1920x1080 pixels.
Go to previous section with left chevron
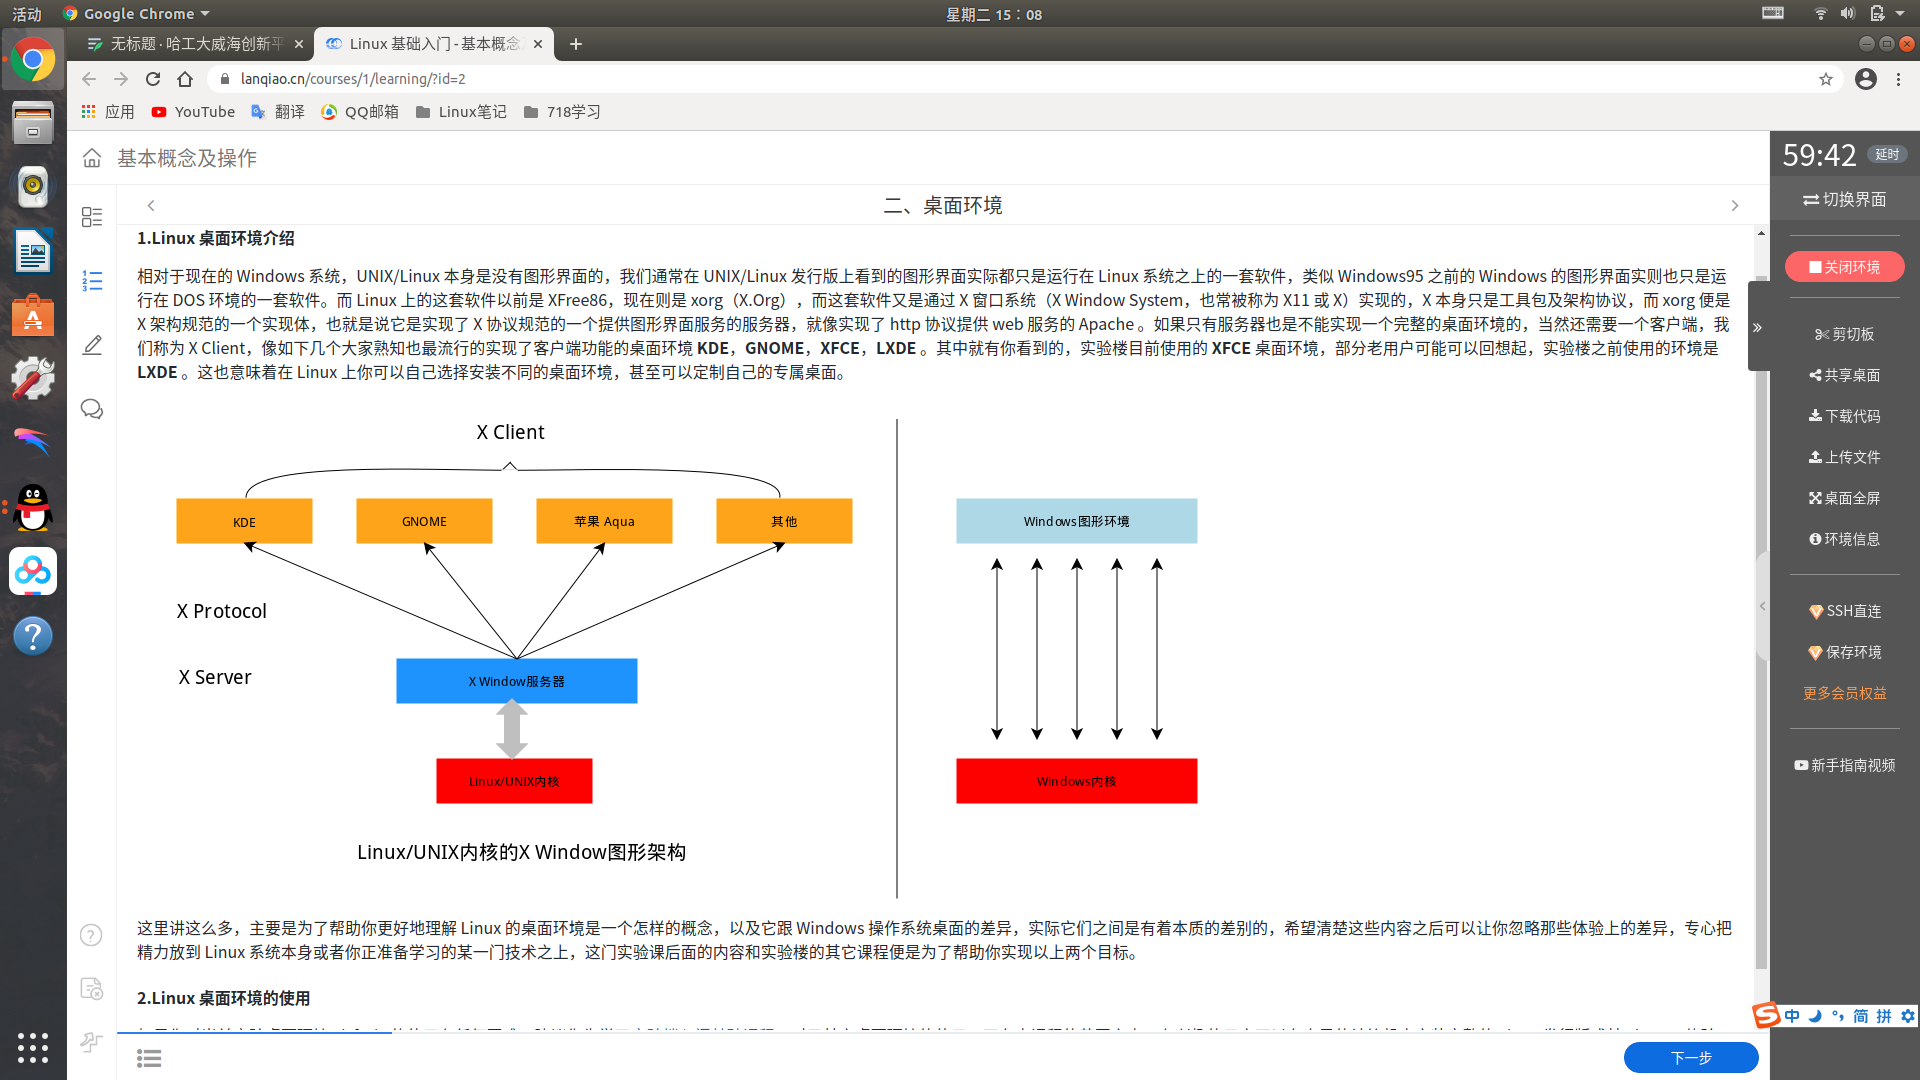coord(151,205)
